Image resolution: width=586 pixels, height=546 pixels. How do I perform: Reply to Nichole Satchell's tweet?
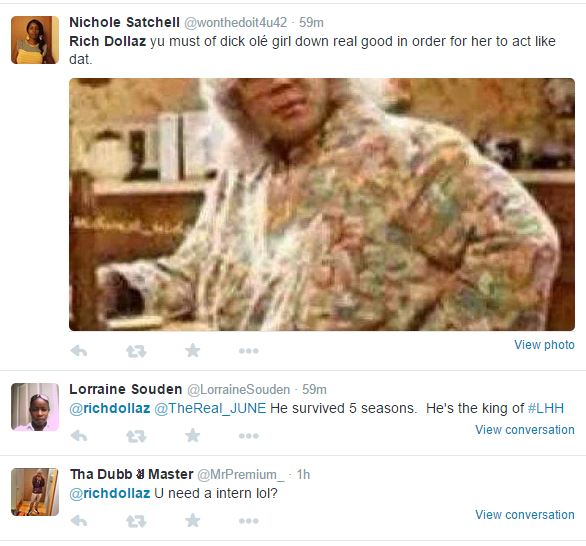click(79, 351)
